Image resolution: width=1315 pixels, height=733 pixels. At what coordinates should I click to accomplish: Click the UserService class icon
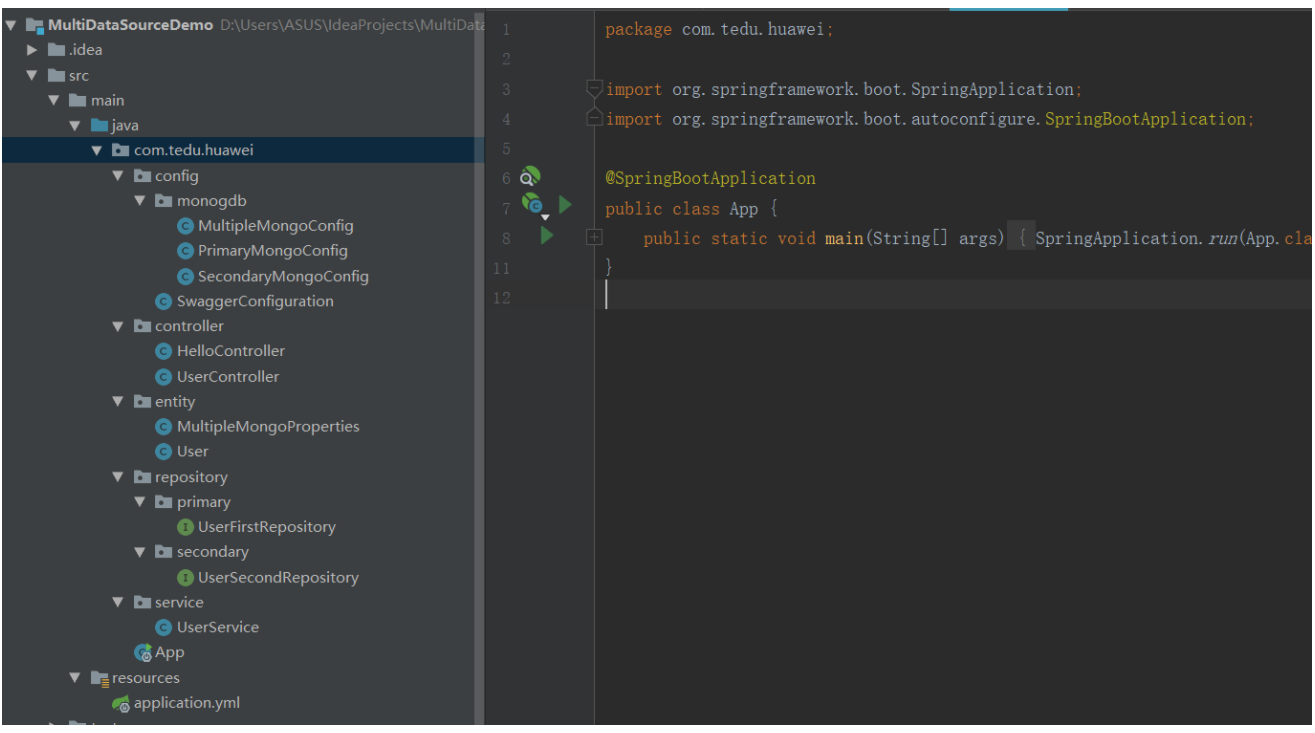(164, 627)
